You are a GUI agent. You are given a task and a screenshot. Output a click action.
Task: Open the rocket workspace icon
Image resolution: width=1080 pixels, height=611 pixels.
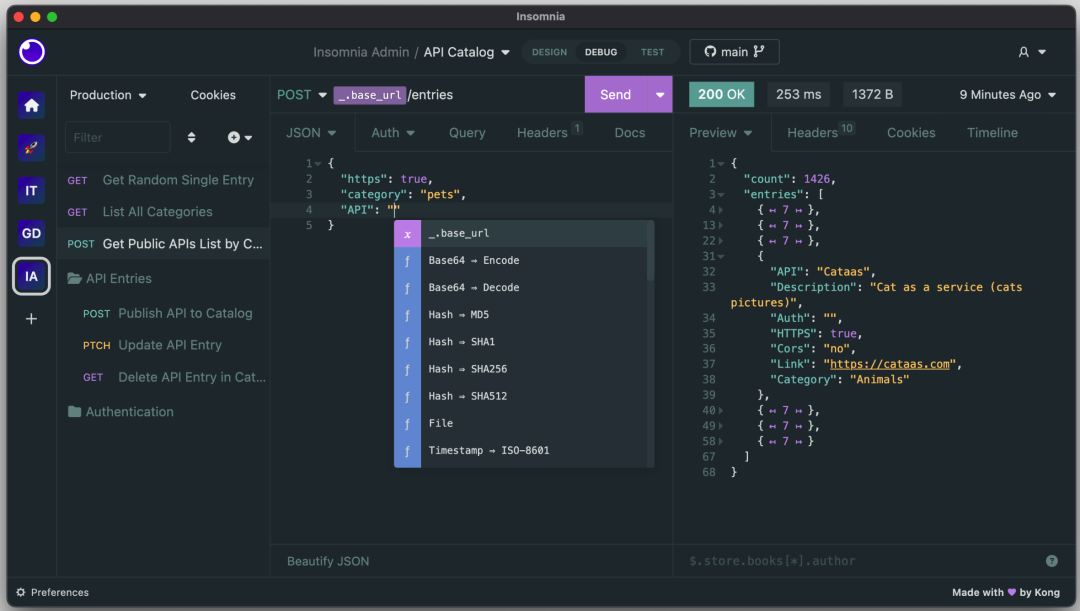pos(32,148)
